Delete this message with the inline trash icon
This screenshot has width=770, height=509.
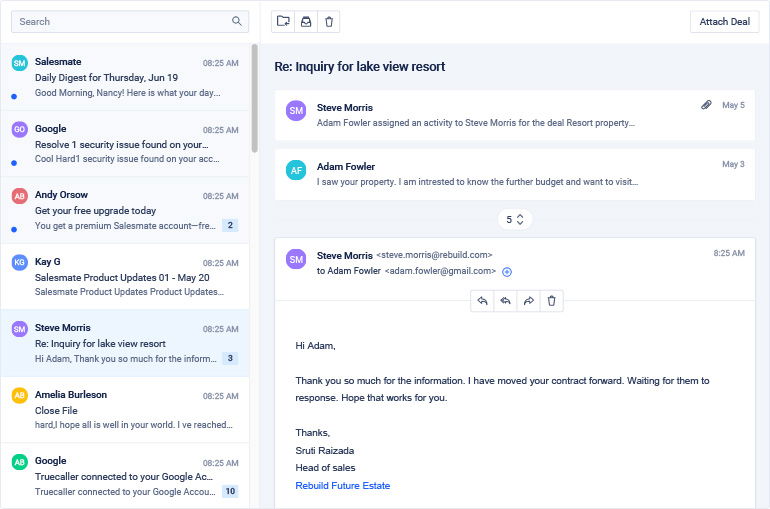click(x=551, y=301)
